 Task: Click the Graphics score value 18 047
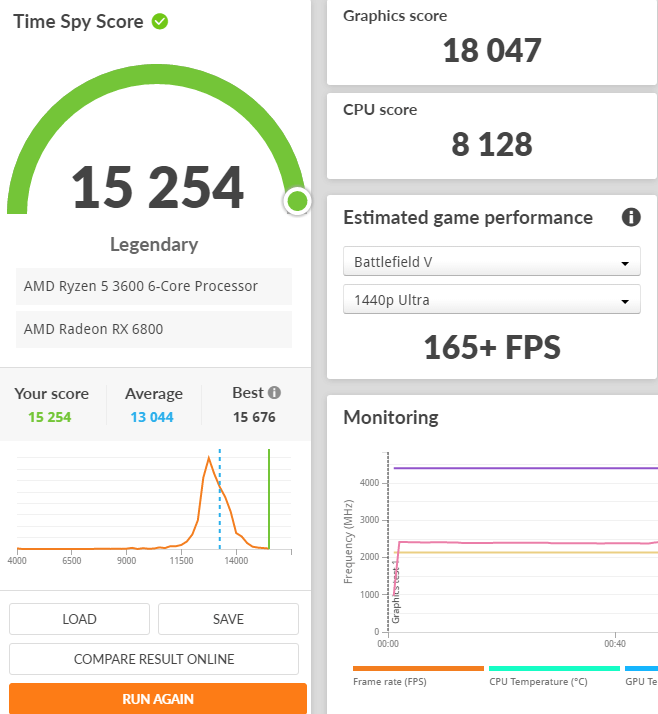click(x=492, y=50)
